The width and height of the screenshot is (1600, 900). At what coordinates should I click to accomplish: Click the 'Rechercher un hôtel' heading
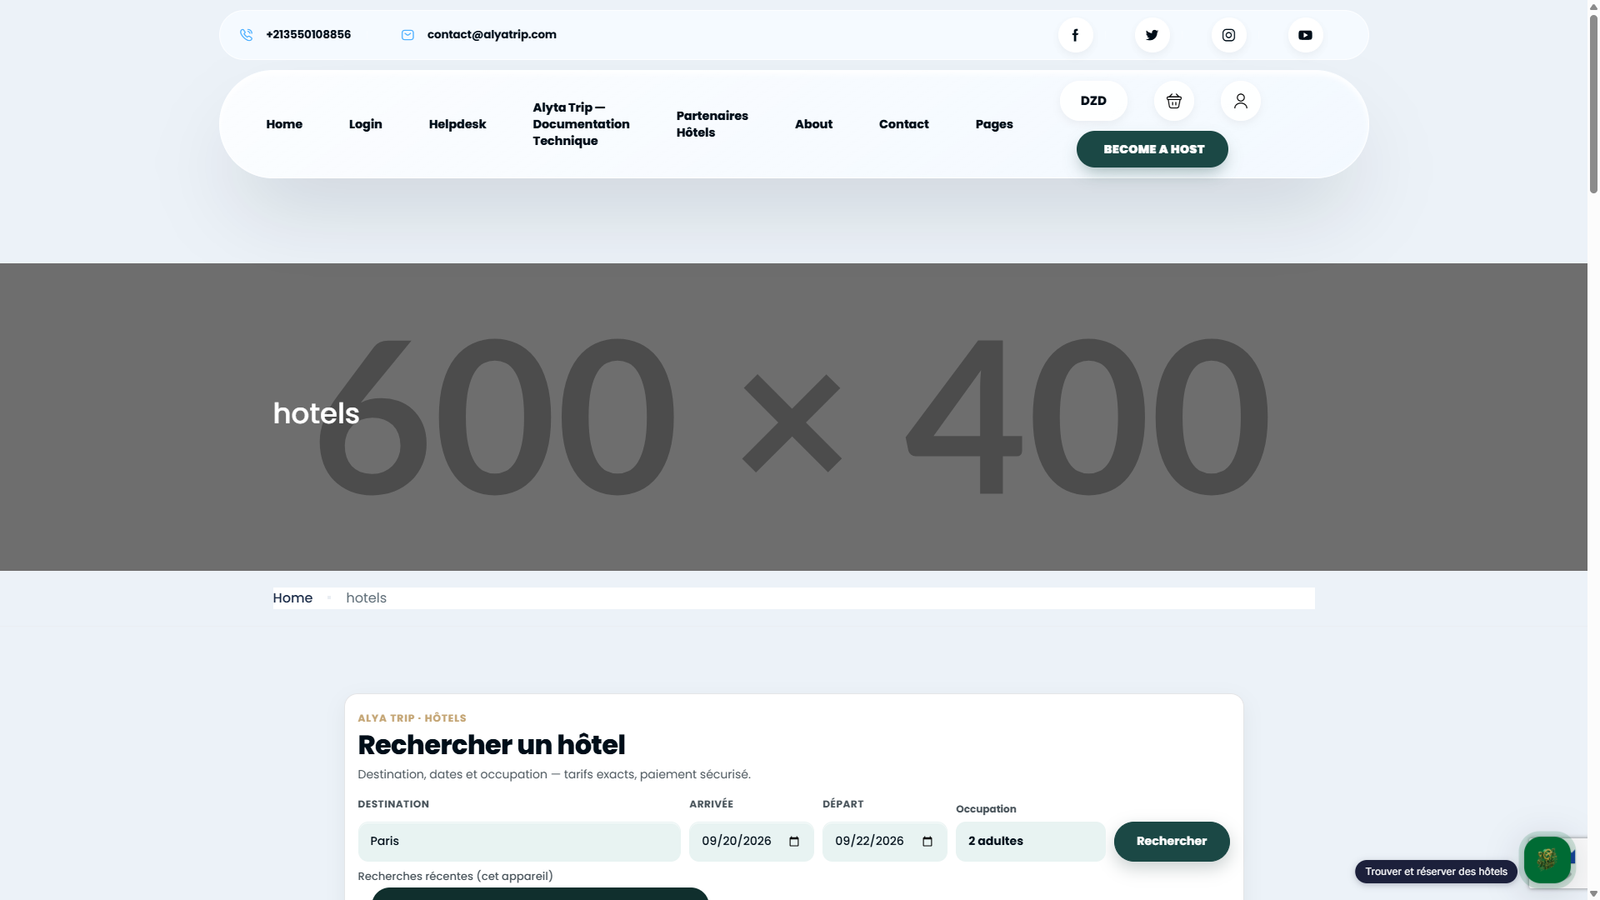point(491,745)
